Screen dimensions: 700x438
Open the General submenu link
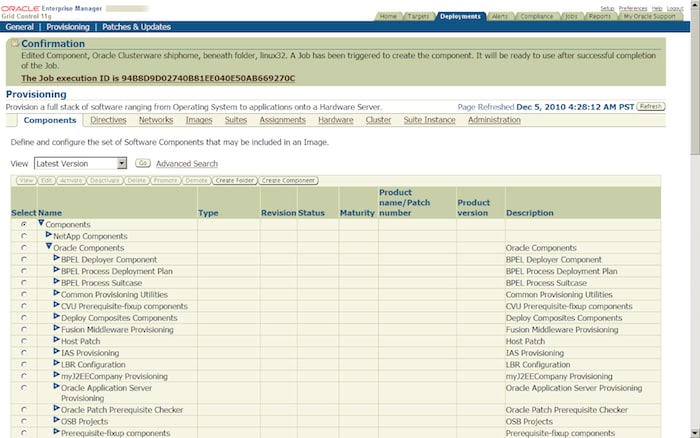pyautogui.click(x=19, y=27)
